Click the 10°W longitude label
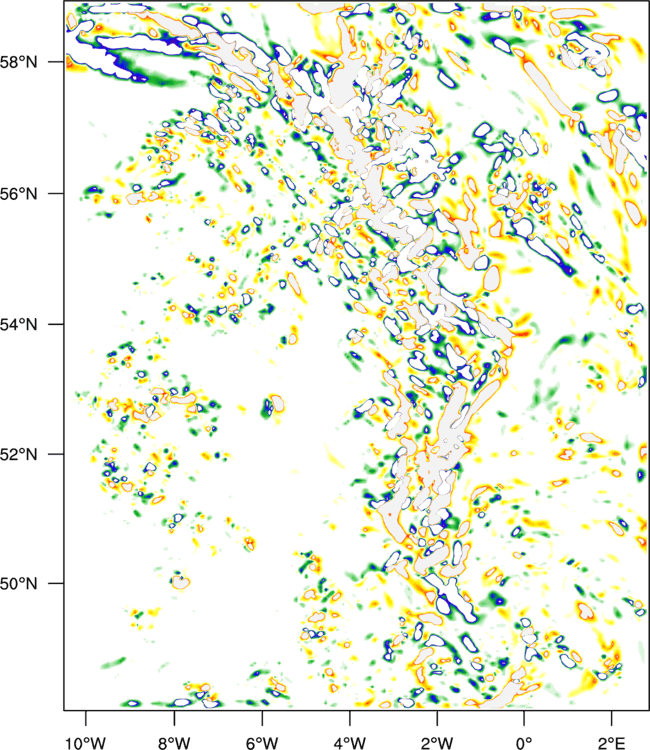650x750 pixels. [86, 743]
